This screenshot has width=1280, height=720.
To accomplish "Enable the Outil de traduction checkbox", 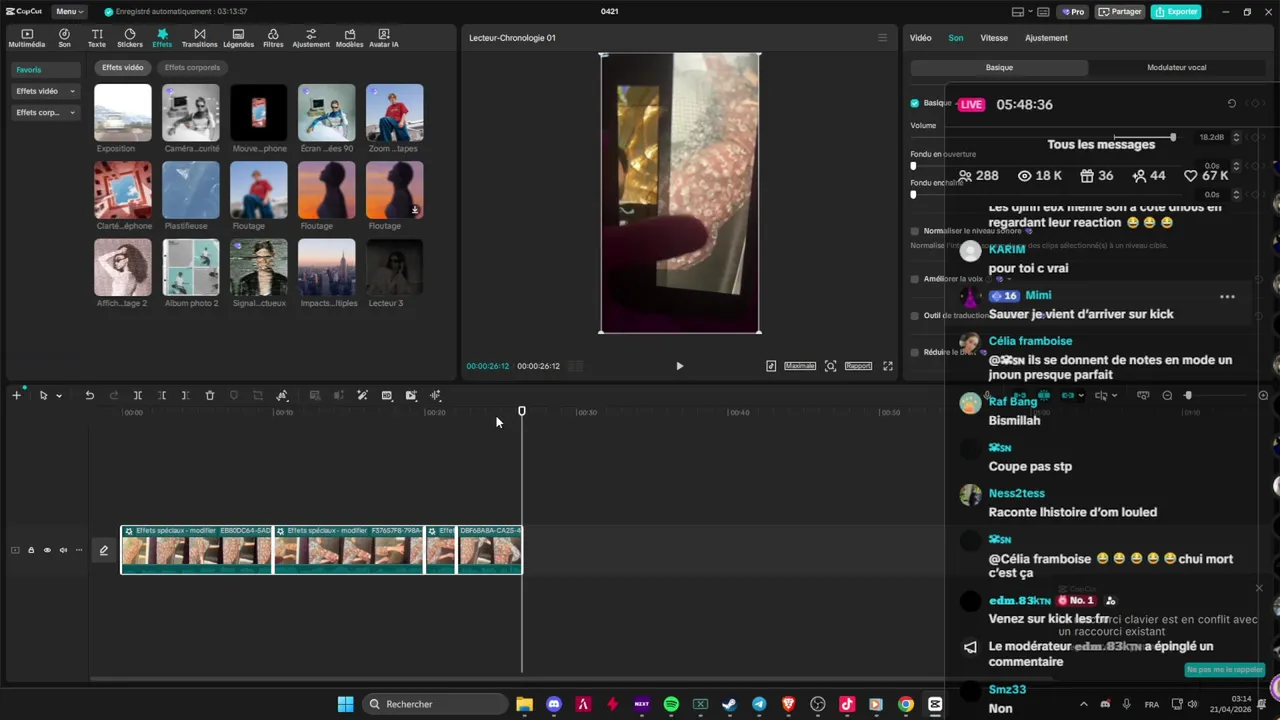I will click(x=914, y=315).
